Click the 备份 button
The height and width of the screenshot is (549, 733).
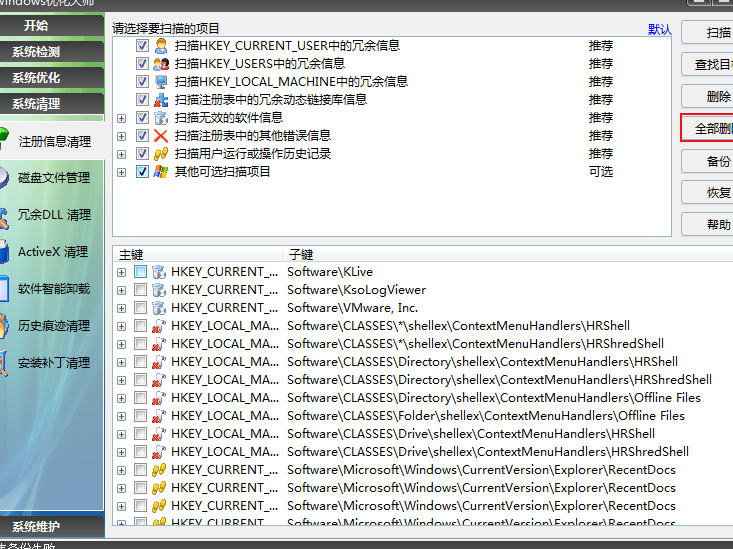(707, 161)
